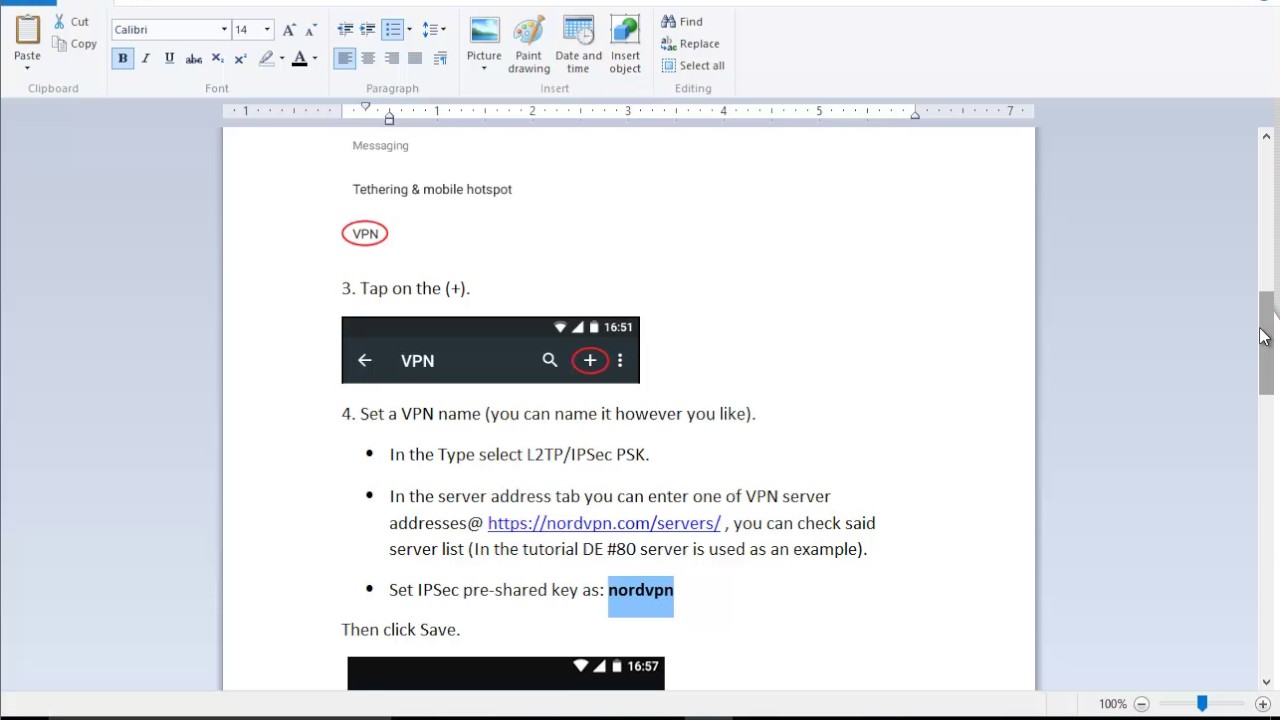Image resolution: width=1280 pixels, height=720 pixels.
Task: Toggle italic formatting
Action: (146, 59)
